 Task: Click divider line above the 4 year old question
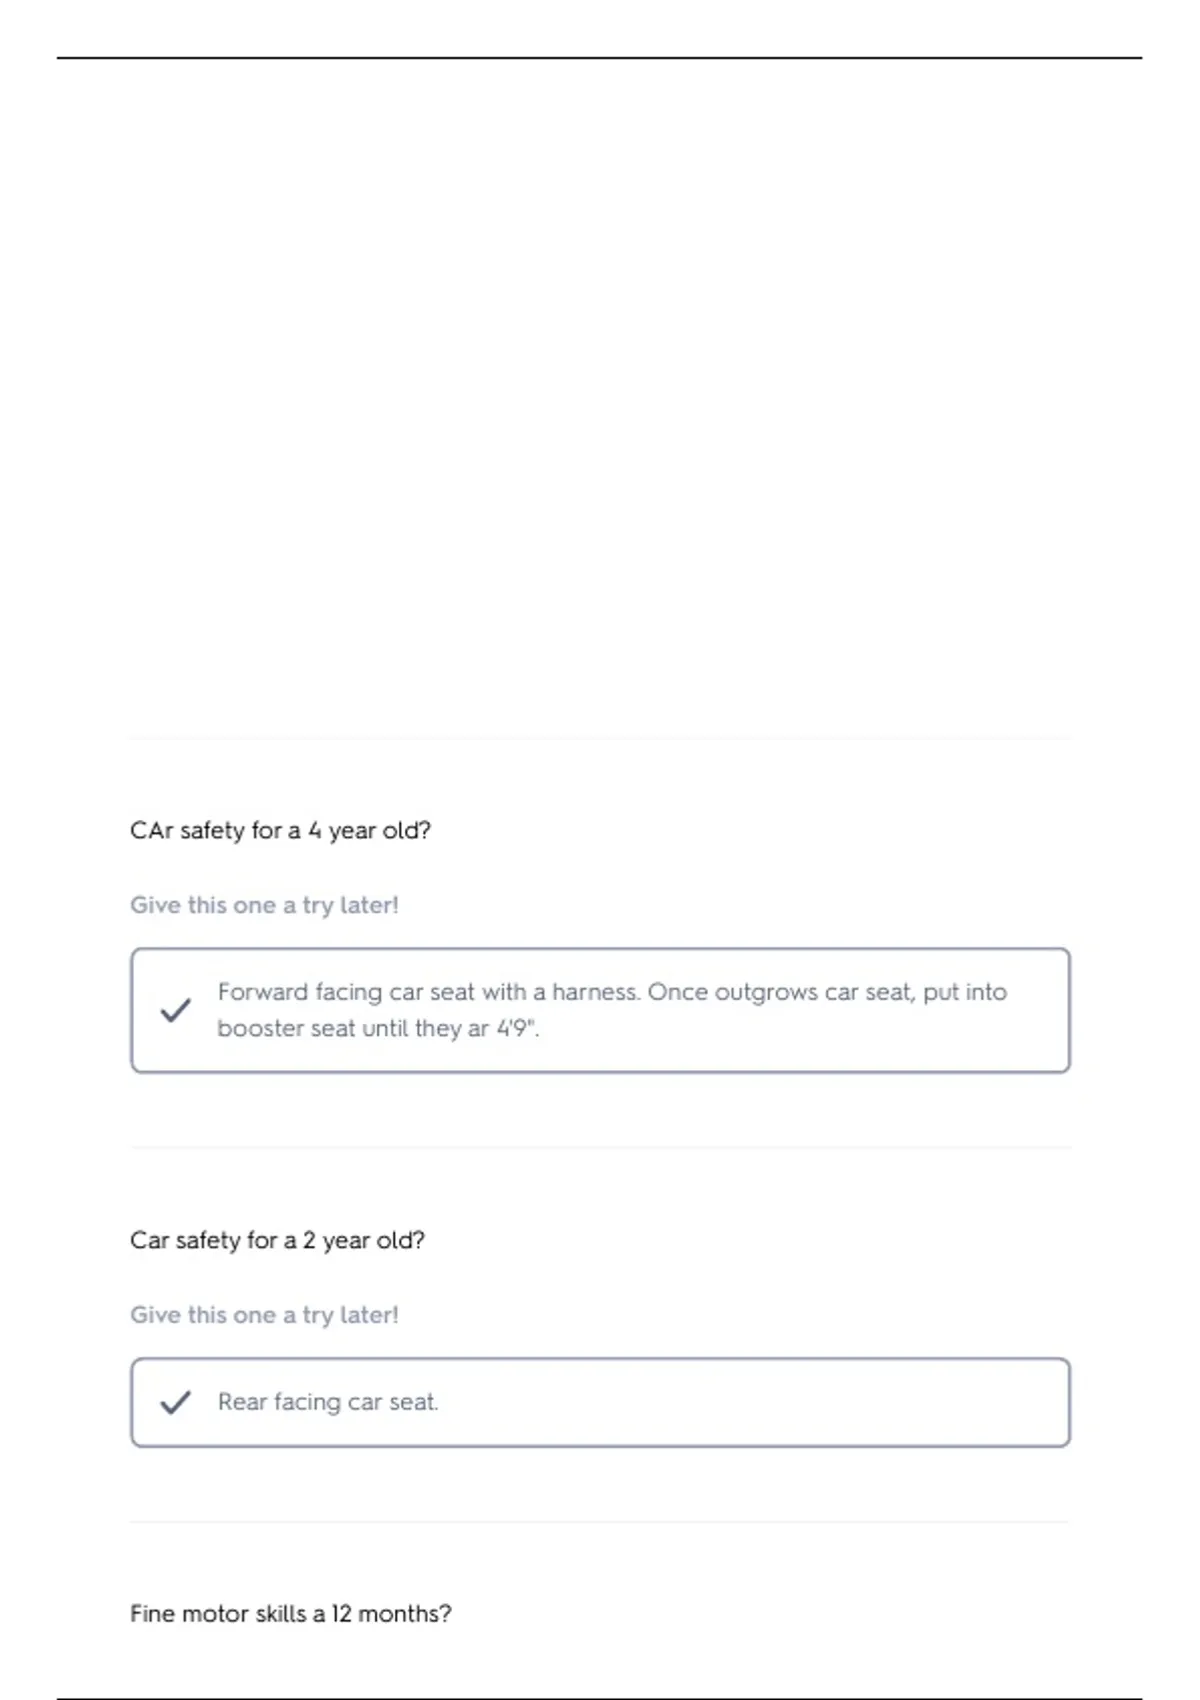click(x=600, y=739)
